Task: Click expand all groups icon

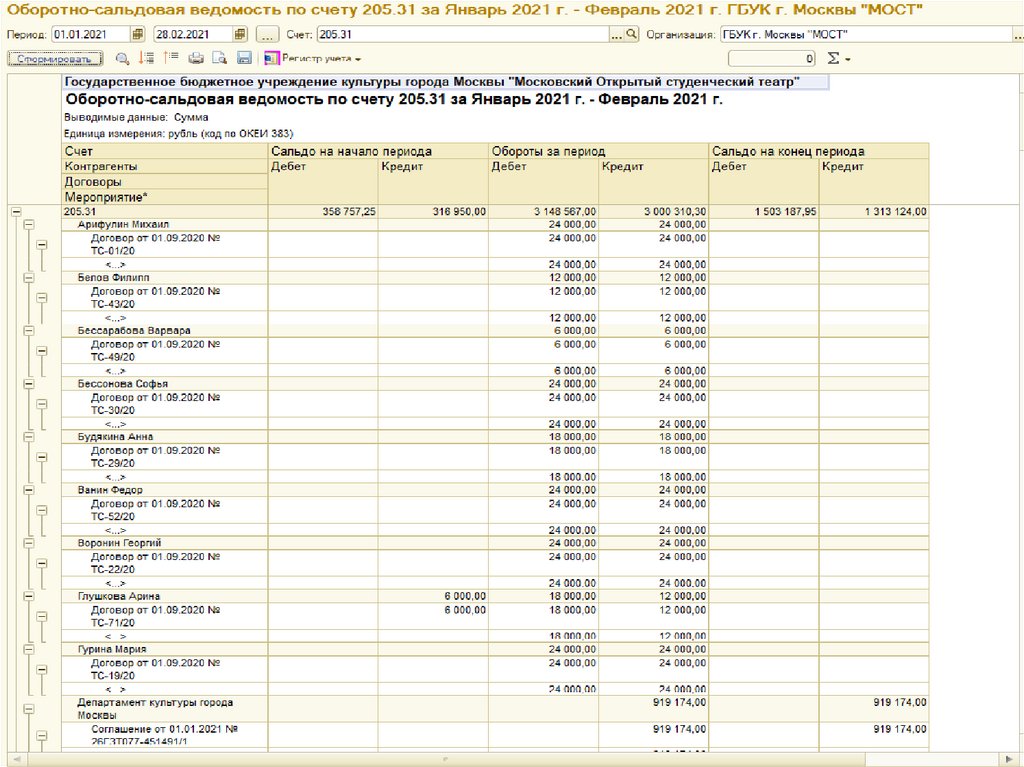Action: point(148,60)
